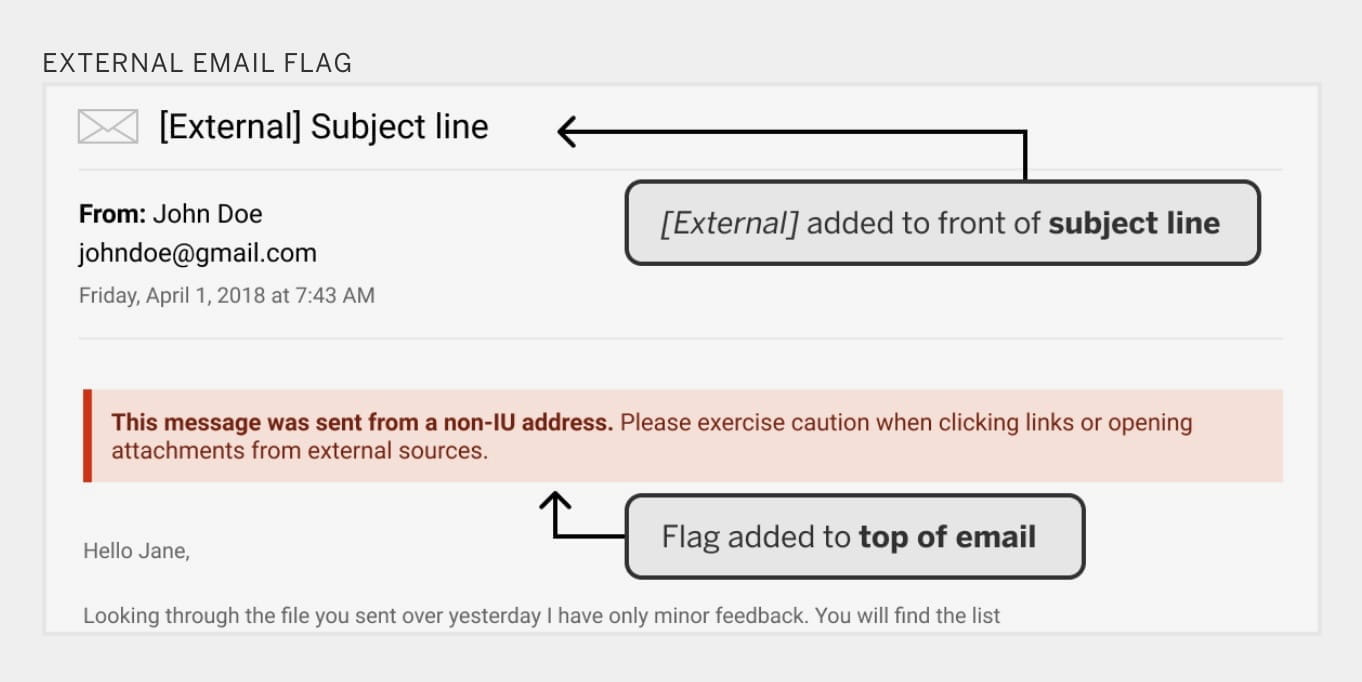Click the left-pointing arrowhead near the subject line

(x=567, y=131)
